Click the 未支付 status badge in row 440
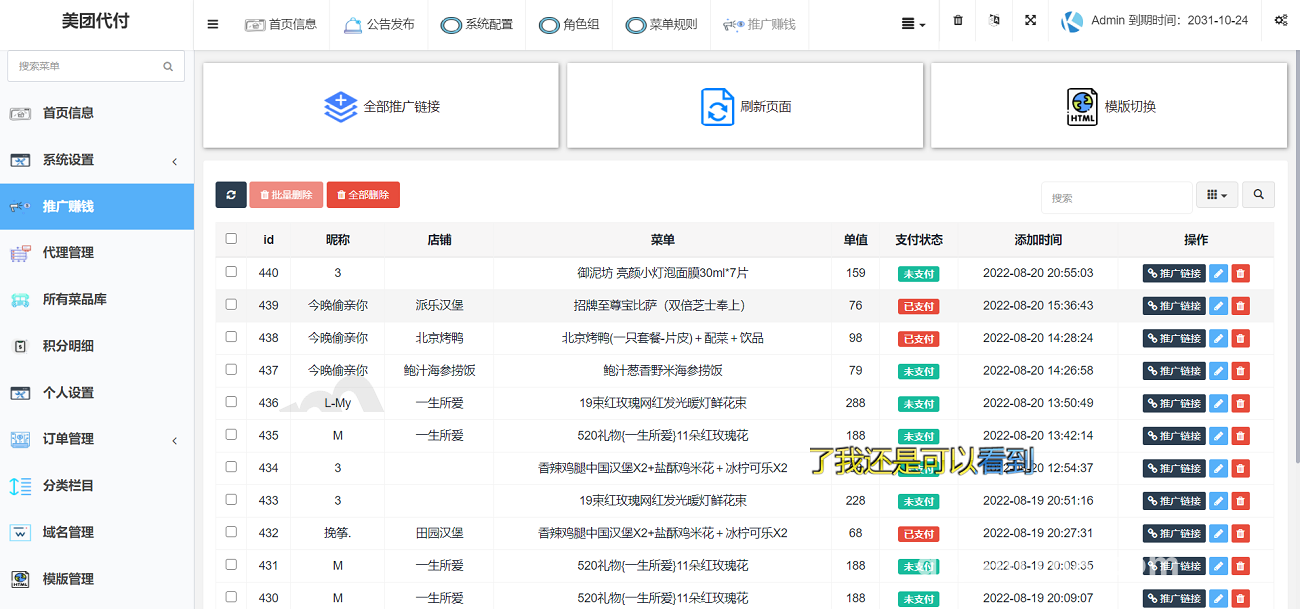This screenshot has width=1300, height=609. click(918, 274)
